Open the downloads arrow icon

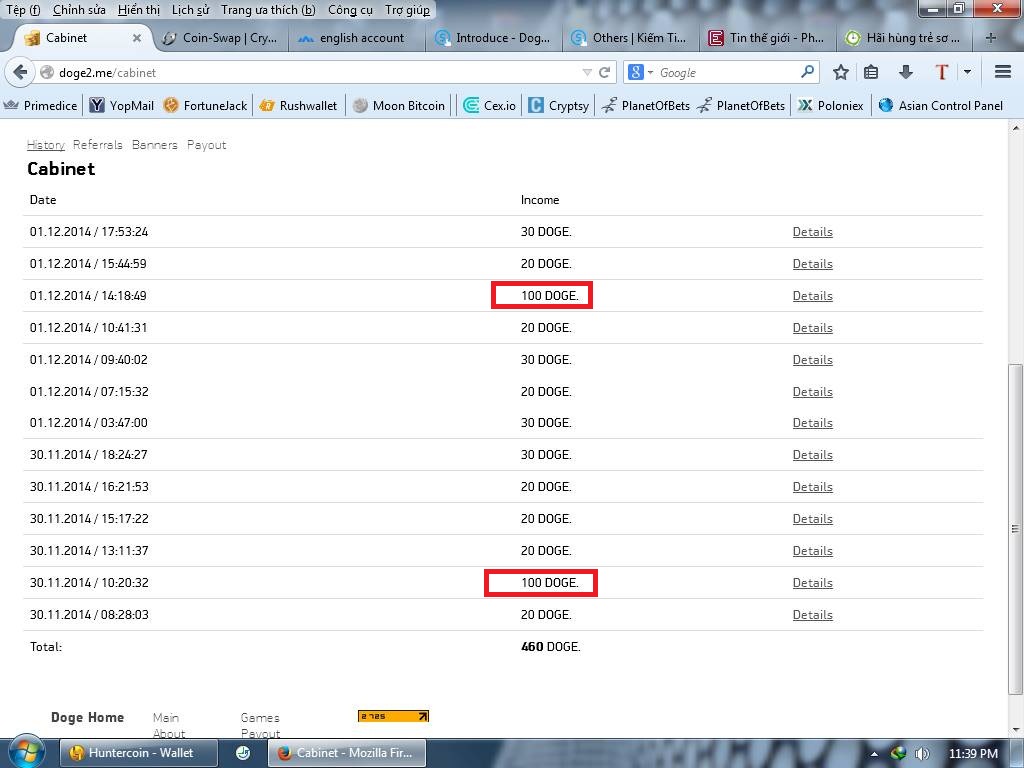pyautogui.click(x=906, y=72)
